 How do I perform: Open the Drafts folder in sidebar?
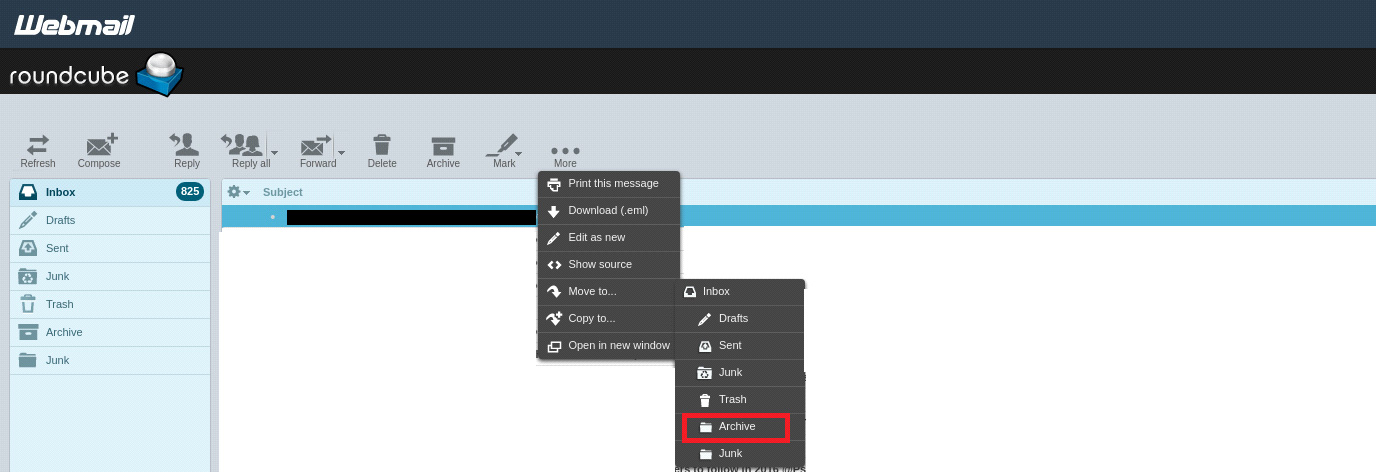60,220
